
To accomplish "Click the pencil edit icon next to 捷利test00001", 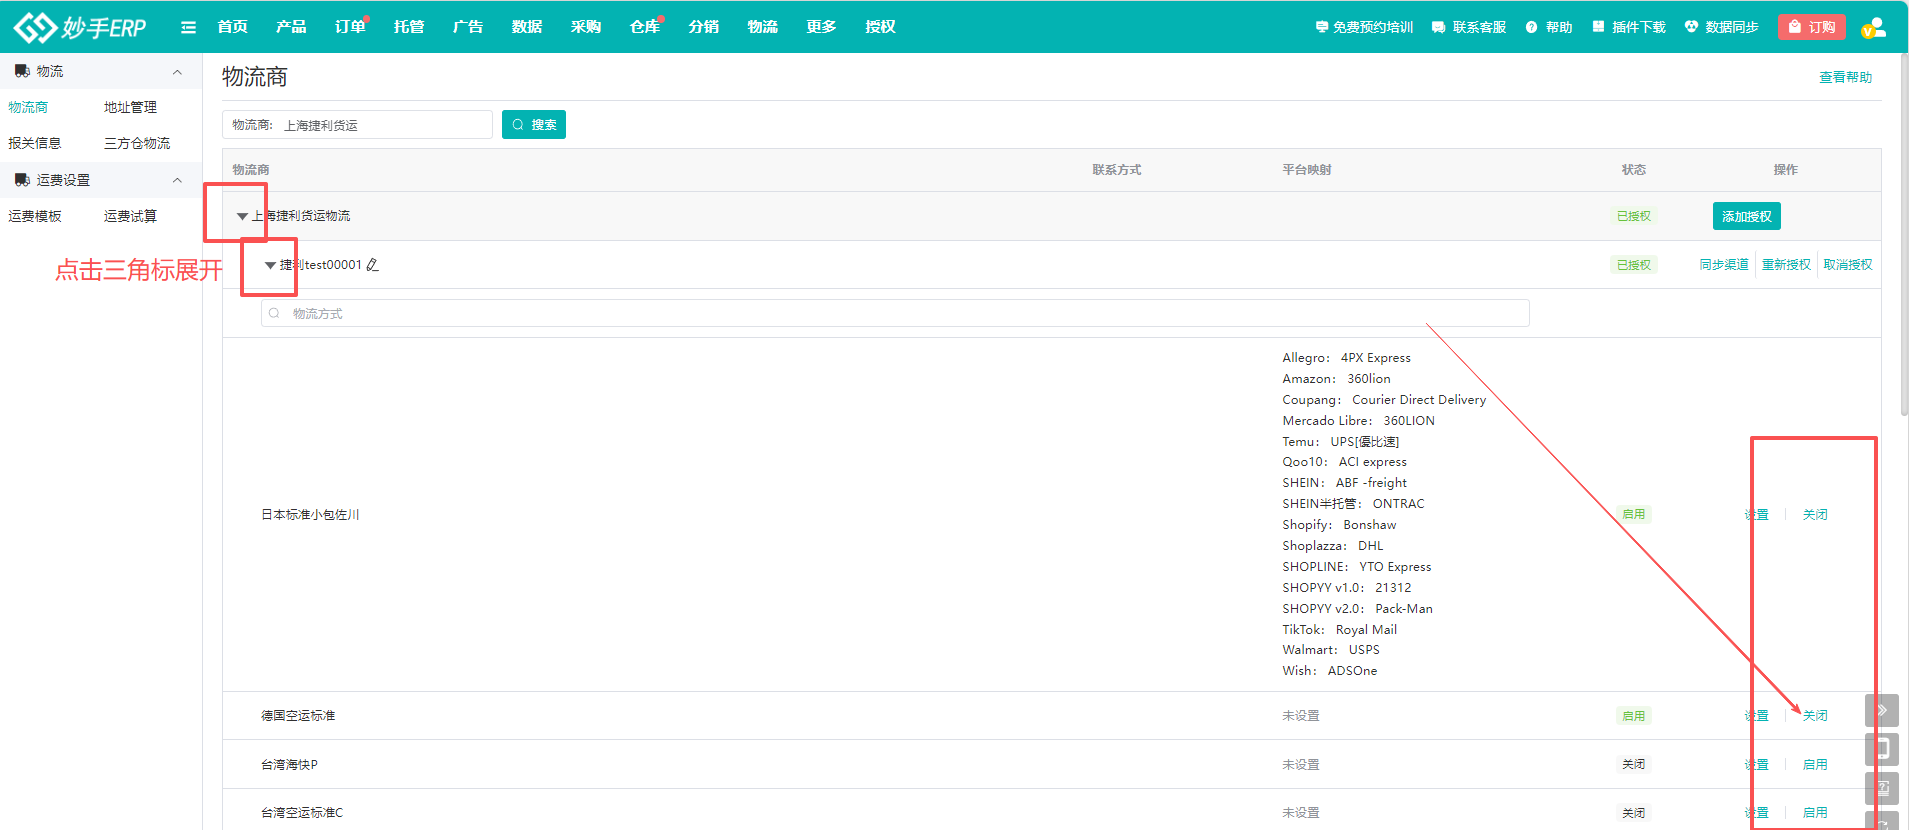I will [373, 265].
